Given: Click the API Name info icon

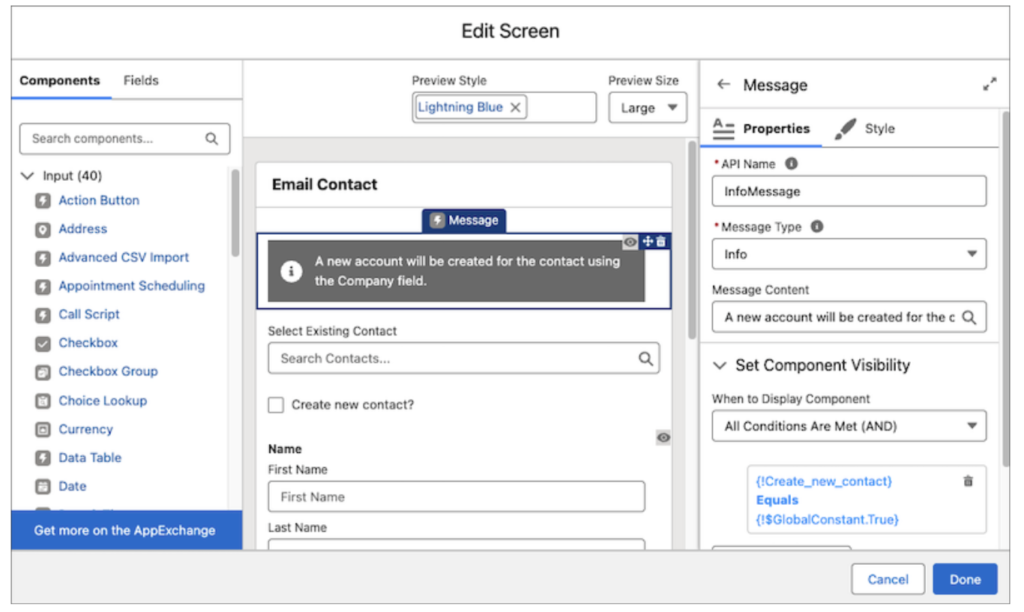Looking at the screenshot, I should point(792,163).
